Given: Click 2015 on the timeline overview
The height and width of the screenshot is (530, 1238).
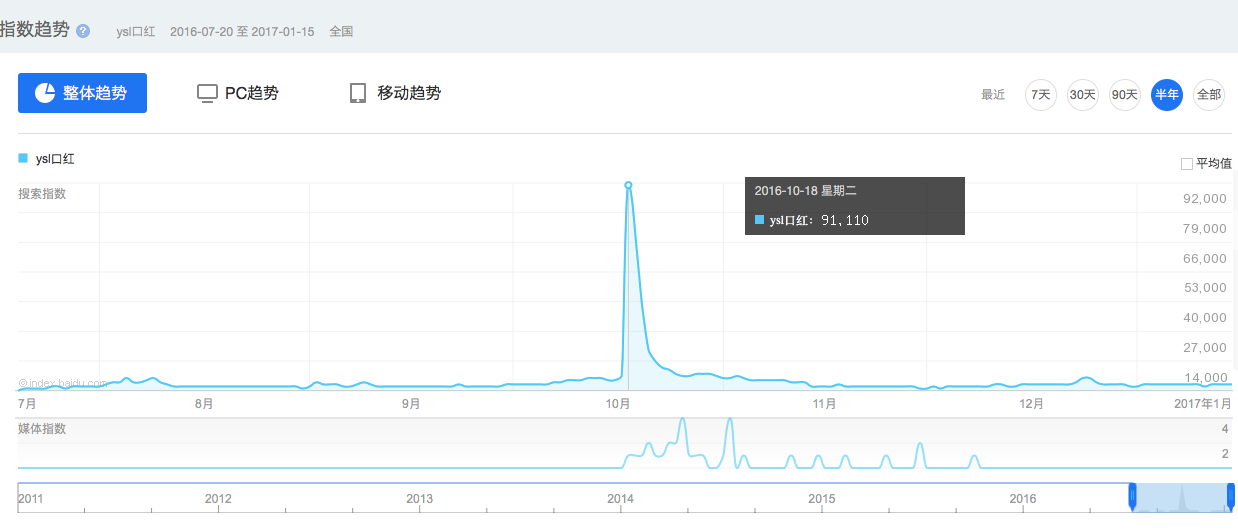Looking at the screenshot, I should click(x=822, y=498).
